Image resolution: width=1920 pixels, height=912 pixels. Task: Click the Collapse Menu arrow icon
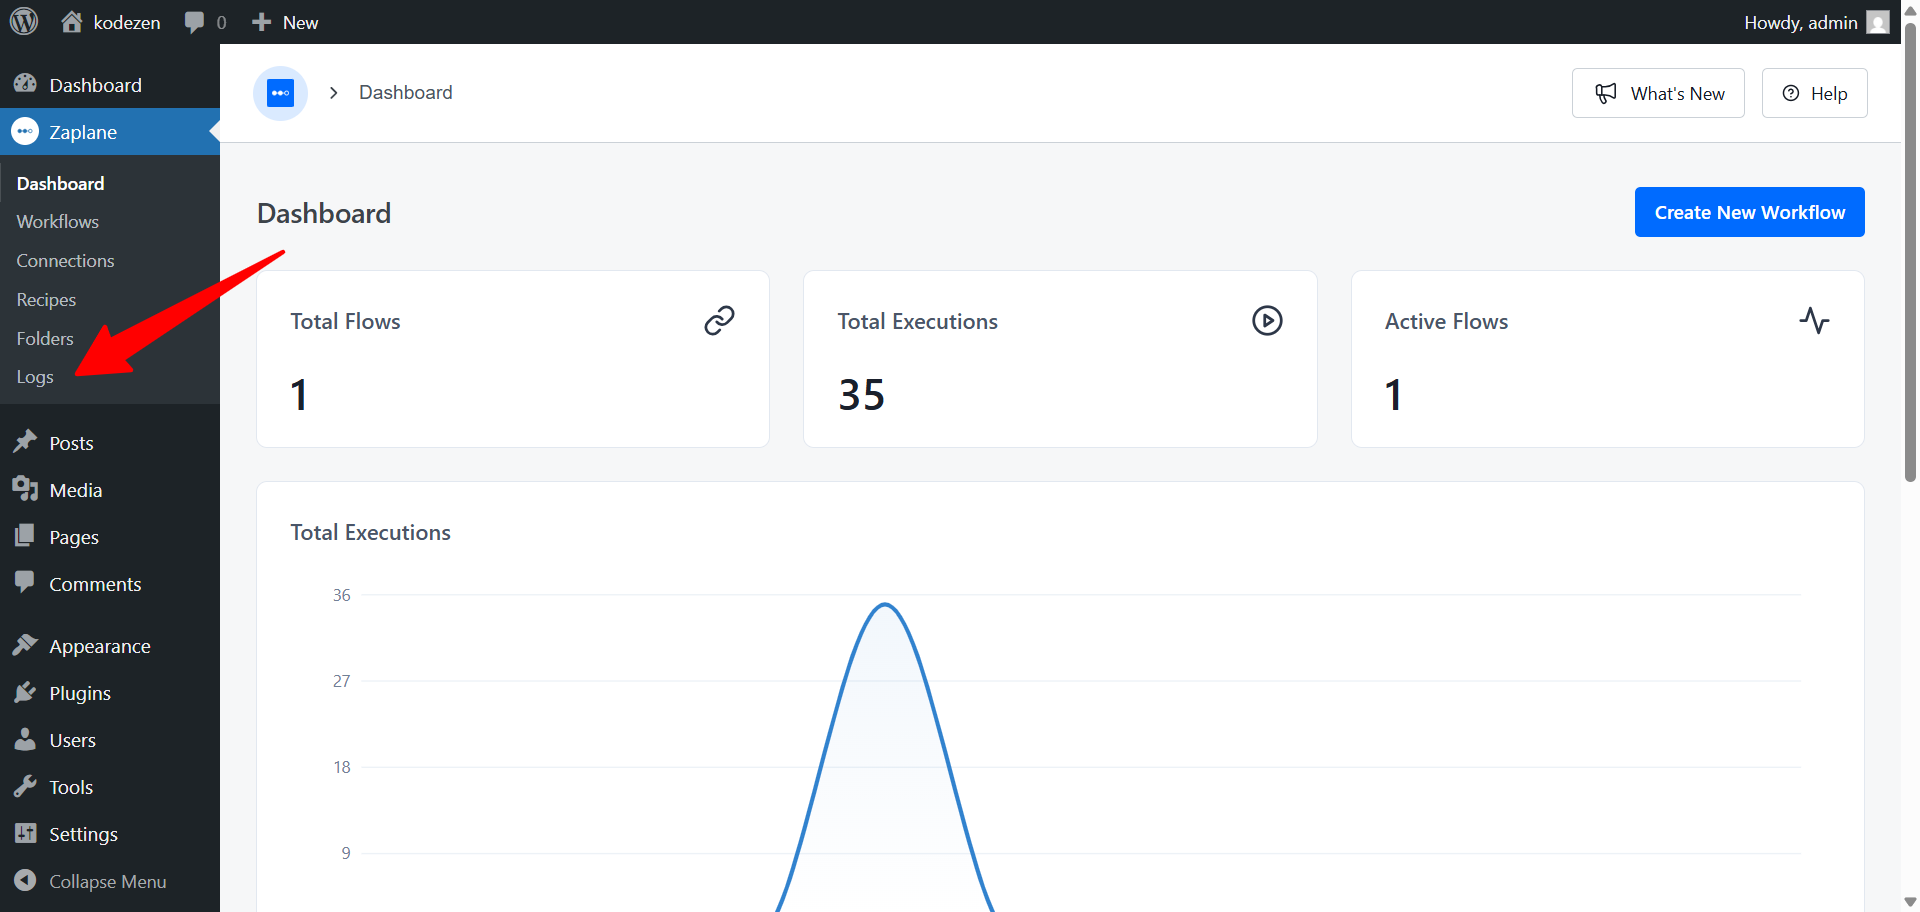pos(25,880)
